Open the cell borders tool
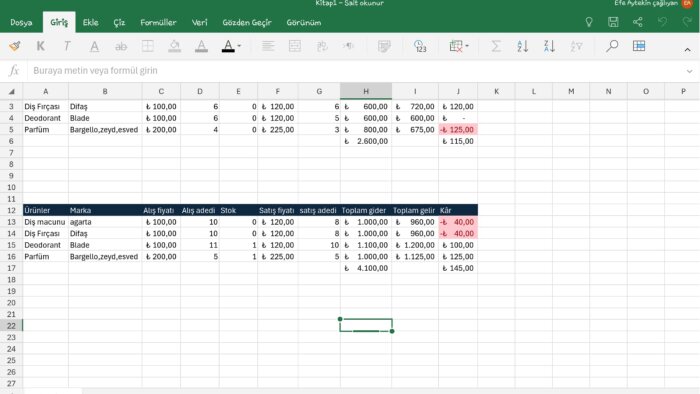This screenshot has height=394, width=700. coord(148,46)
